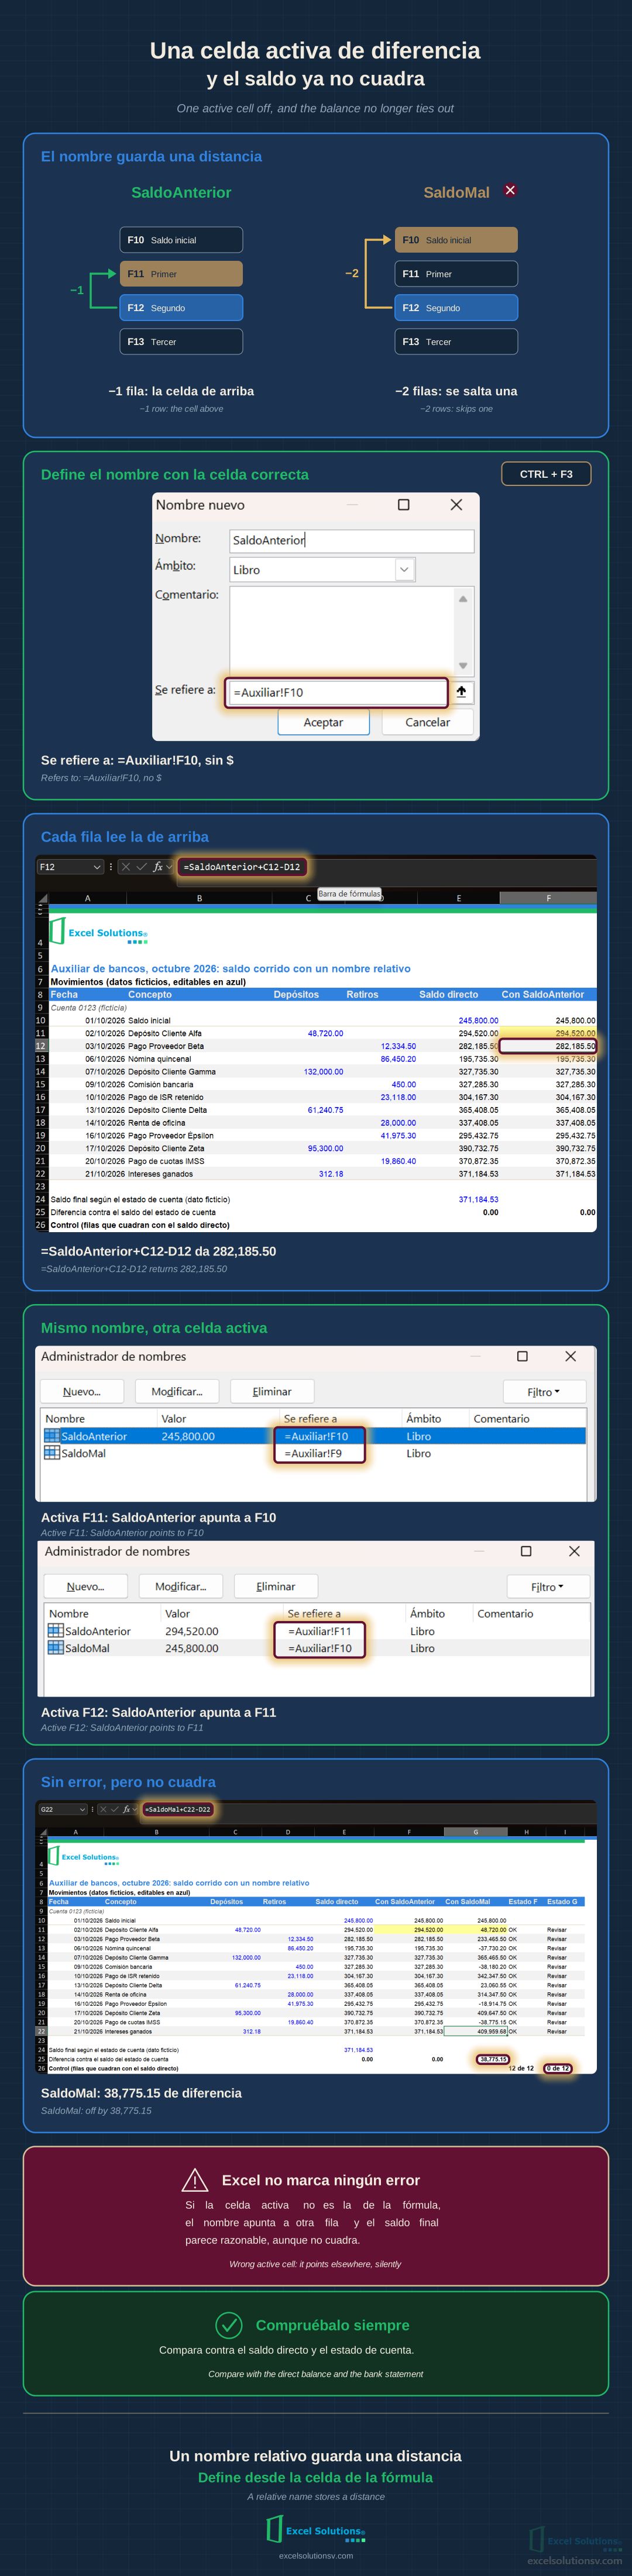Click Ámbito column header in Name Manager listing =Auxiliar!F11
Screen dimensions: 632x2576
click(x=440, y=1613)
